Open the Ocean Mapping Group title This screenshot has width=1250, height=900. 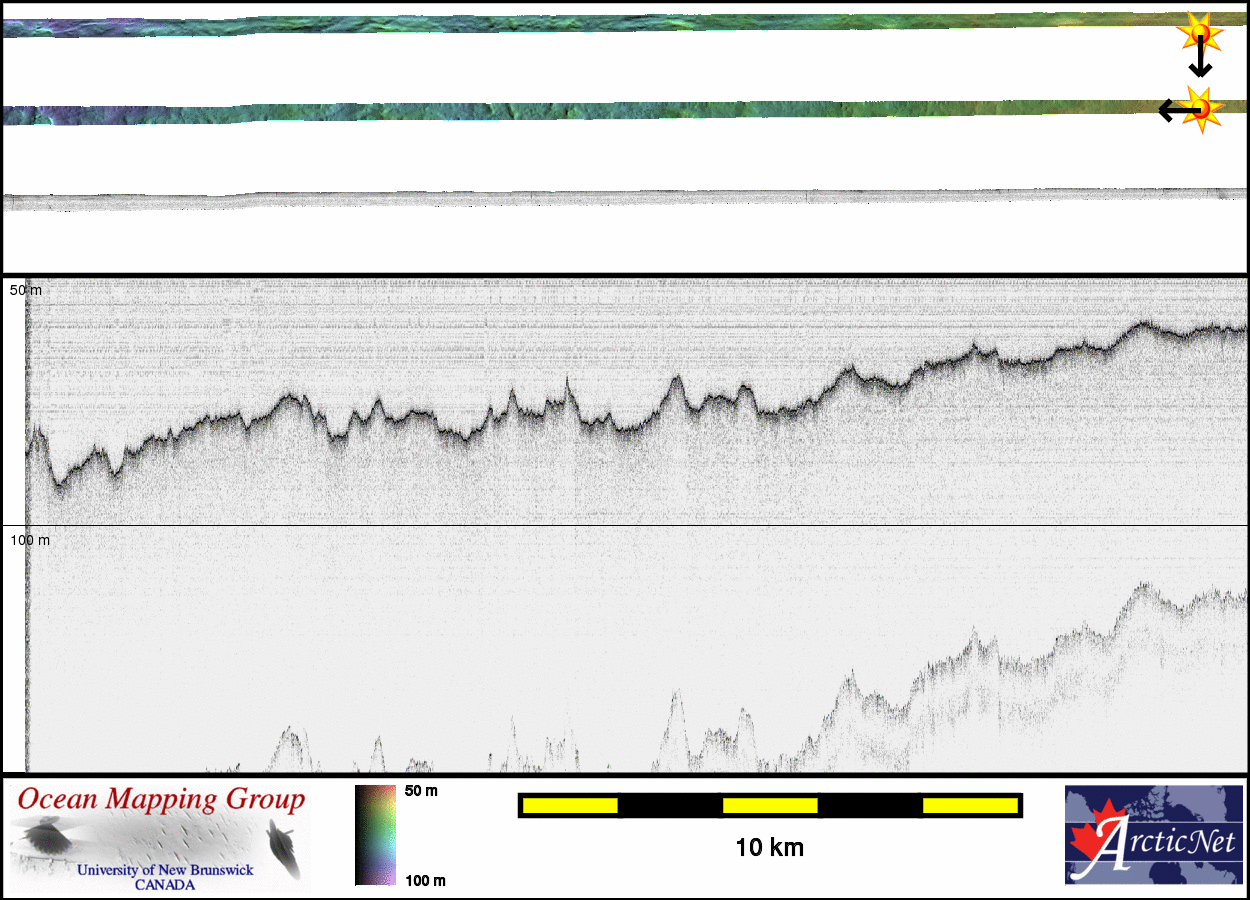[161, 800]
